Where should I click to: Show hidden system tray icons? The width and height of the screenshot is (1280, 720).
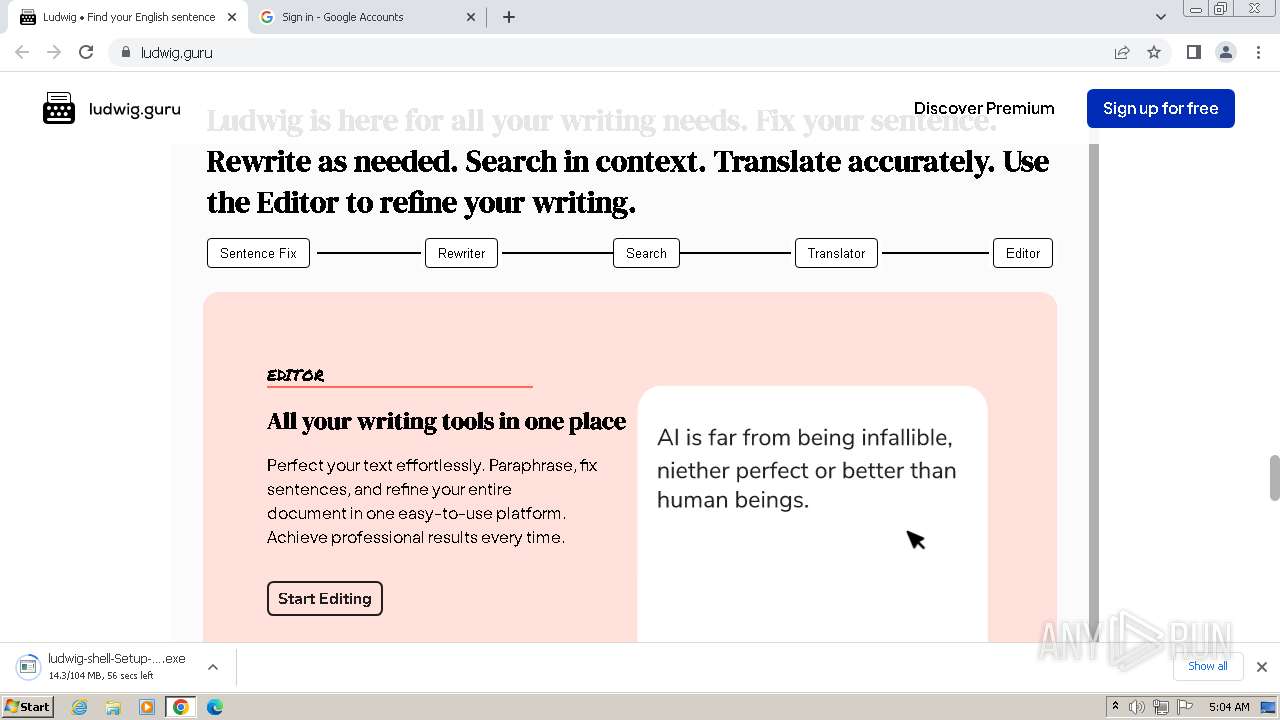tap(1115, 707)
